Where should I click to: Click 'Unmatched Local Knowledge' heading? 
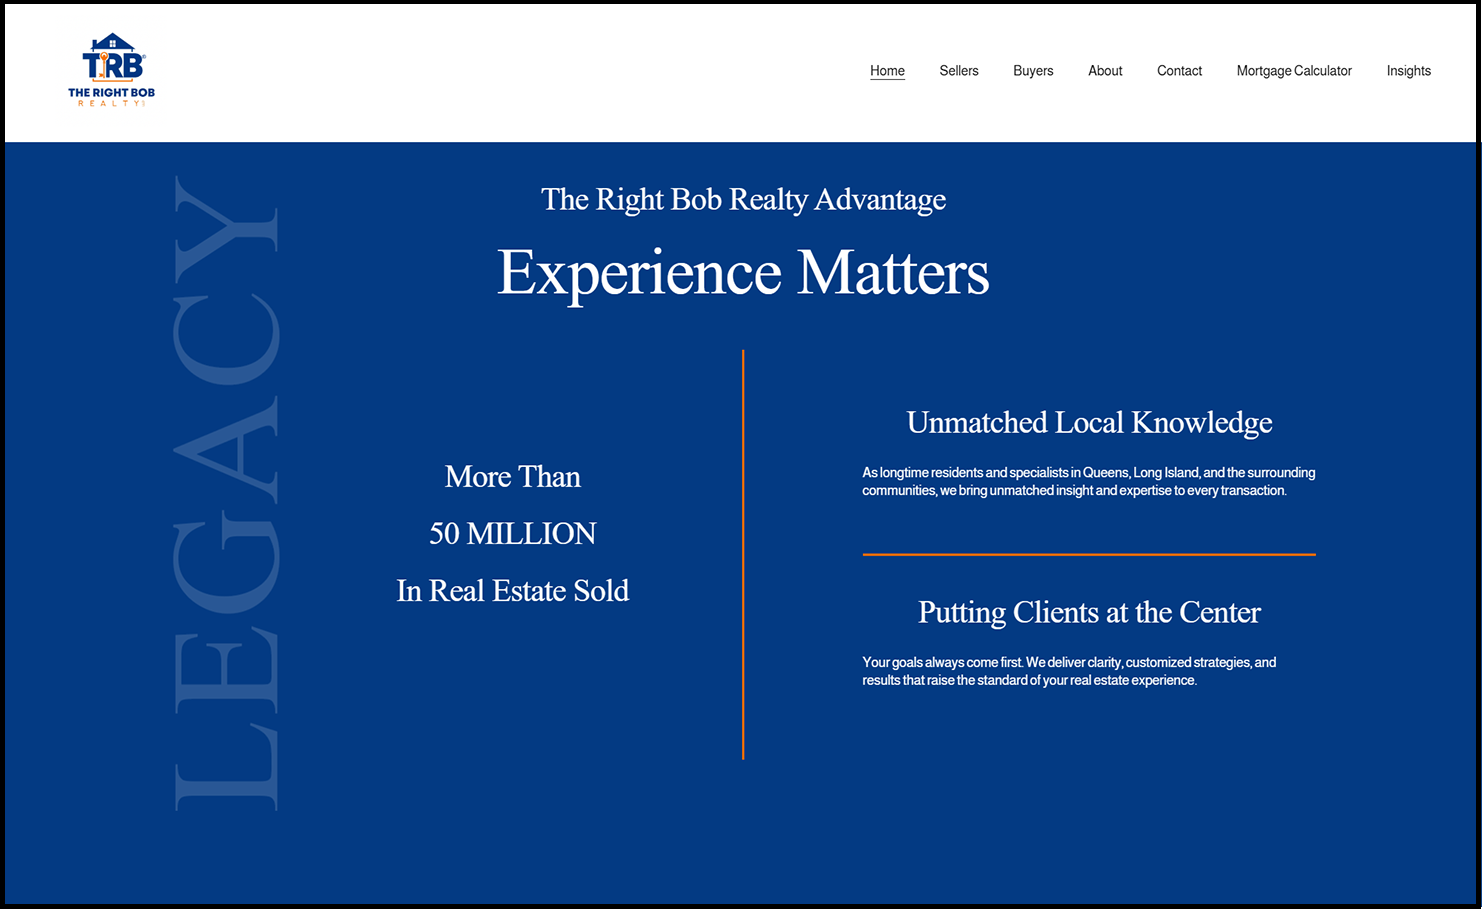point(1089,423)
